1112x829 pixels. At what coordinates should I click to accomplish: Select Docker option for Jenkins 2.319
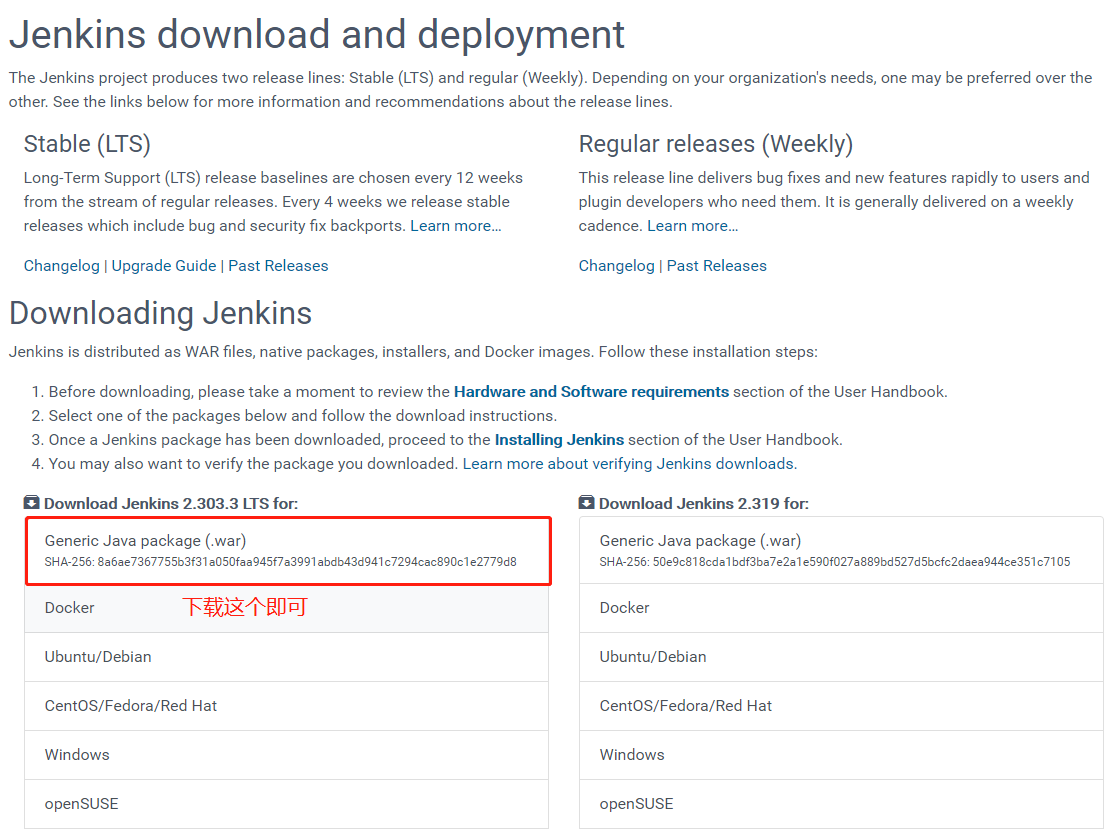pos(623,607)
